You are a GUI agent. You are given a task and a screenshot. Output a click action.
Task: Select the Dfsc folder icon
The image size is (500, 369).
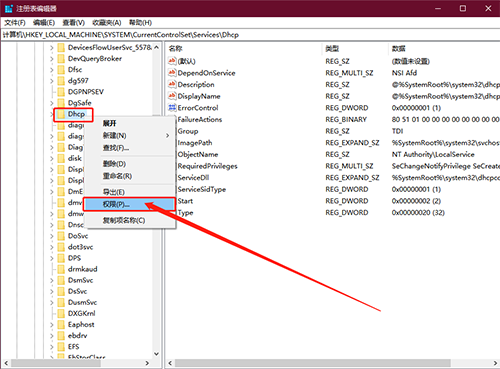tap(61, 70)
